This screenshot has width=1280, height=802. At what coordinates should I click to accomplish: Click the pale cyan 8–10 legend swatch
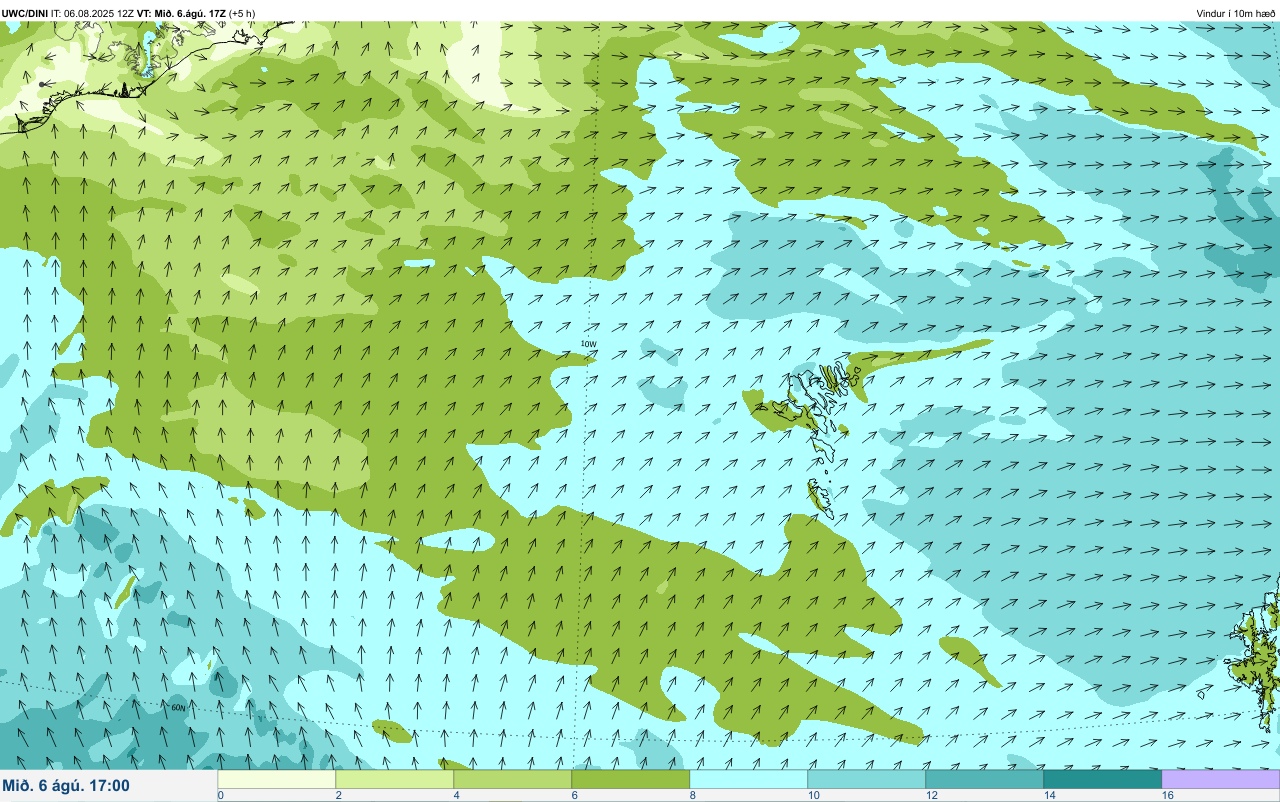tap(748, 779)
